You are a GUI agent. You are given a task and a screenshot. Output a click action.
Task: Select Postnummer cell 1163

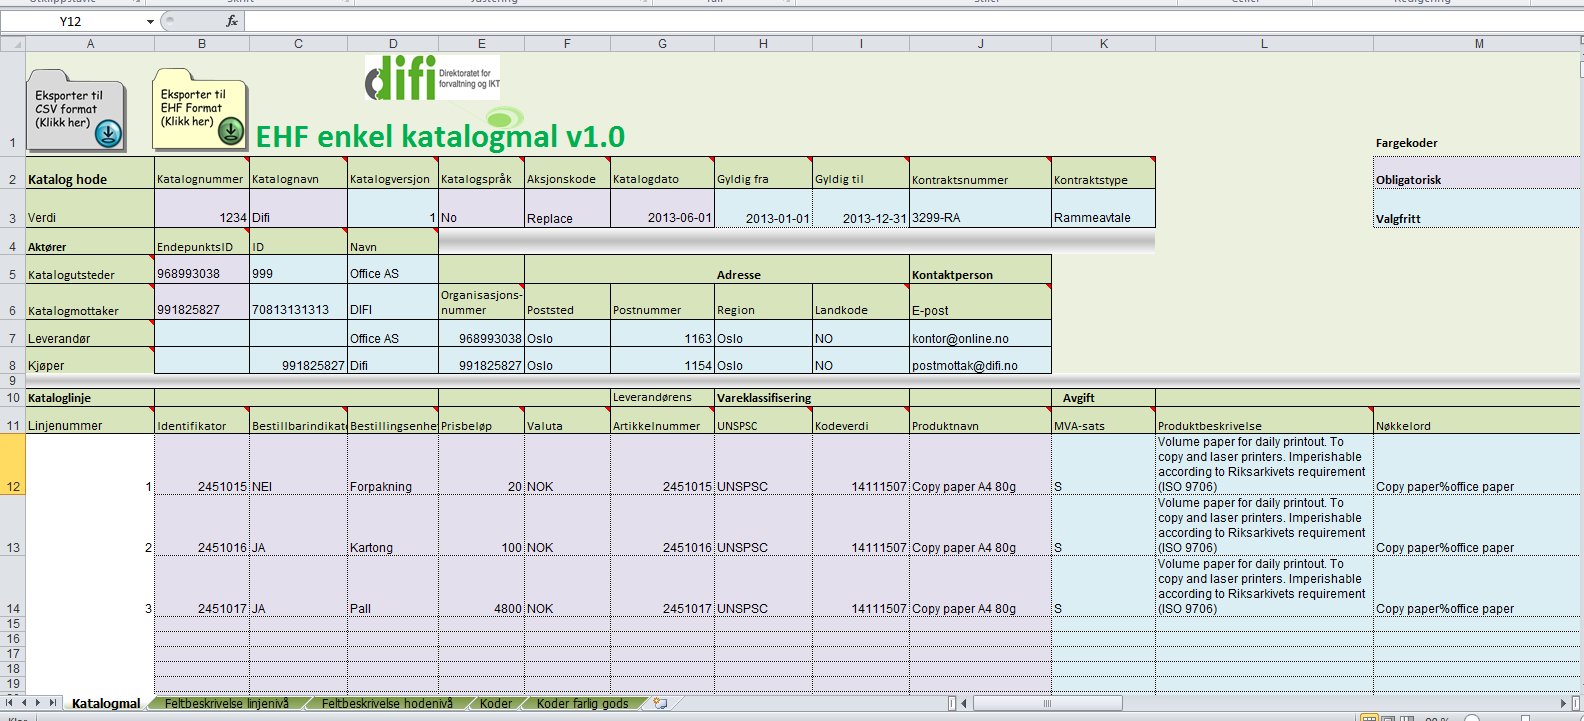pos(662,333)
